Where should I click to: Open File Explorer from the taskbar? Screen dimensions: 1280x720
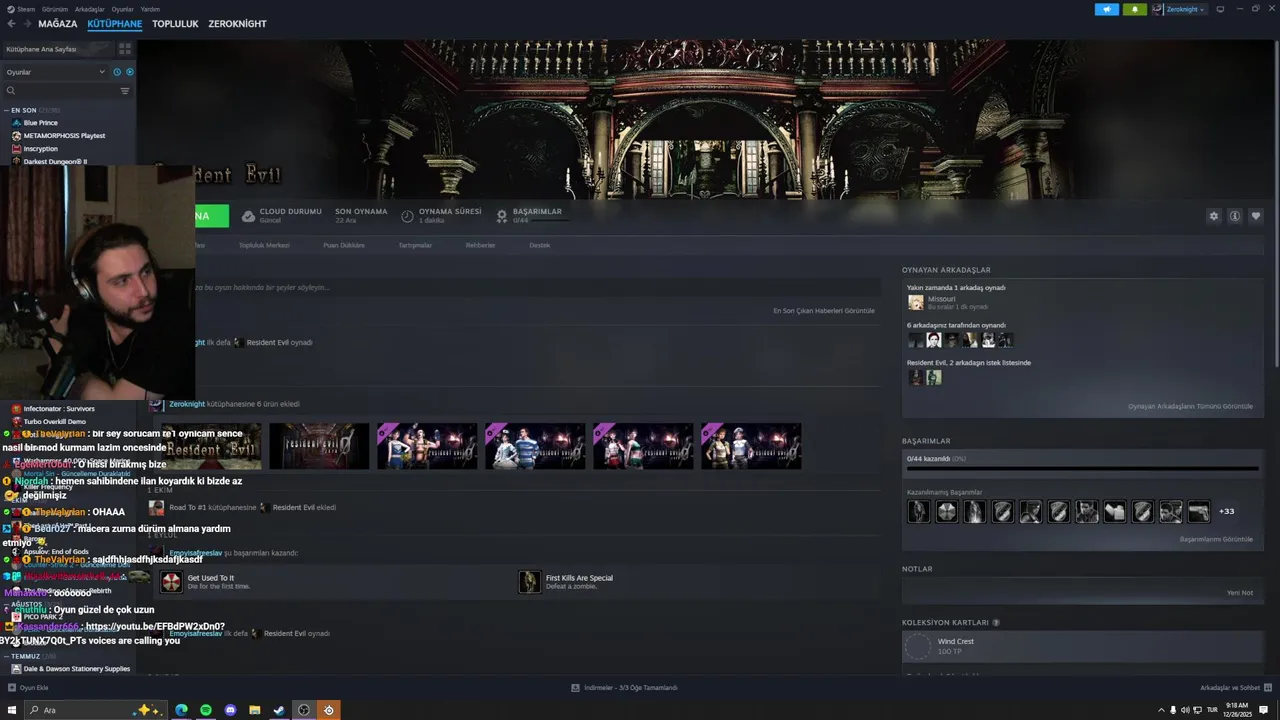tap(255, 710)
